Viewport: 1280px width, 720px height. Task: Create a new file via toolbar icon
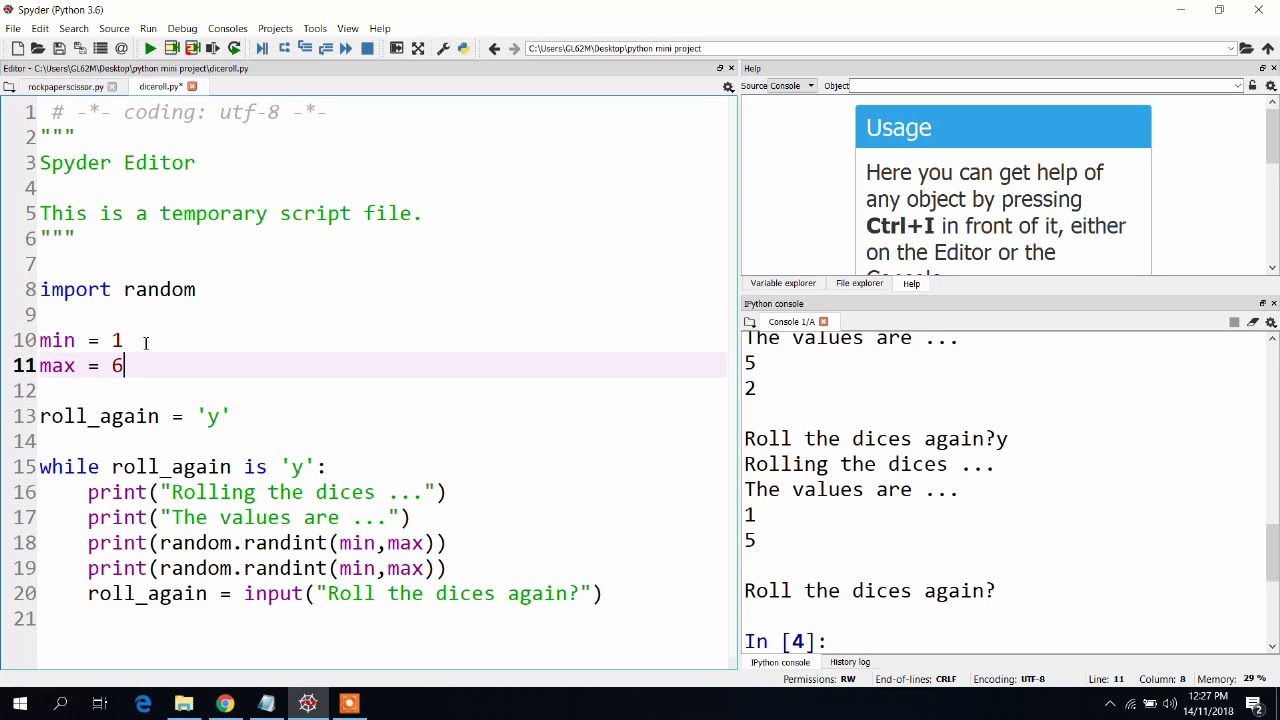coord(18,48)
